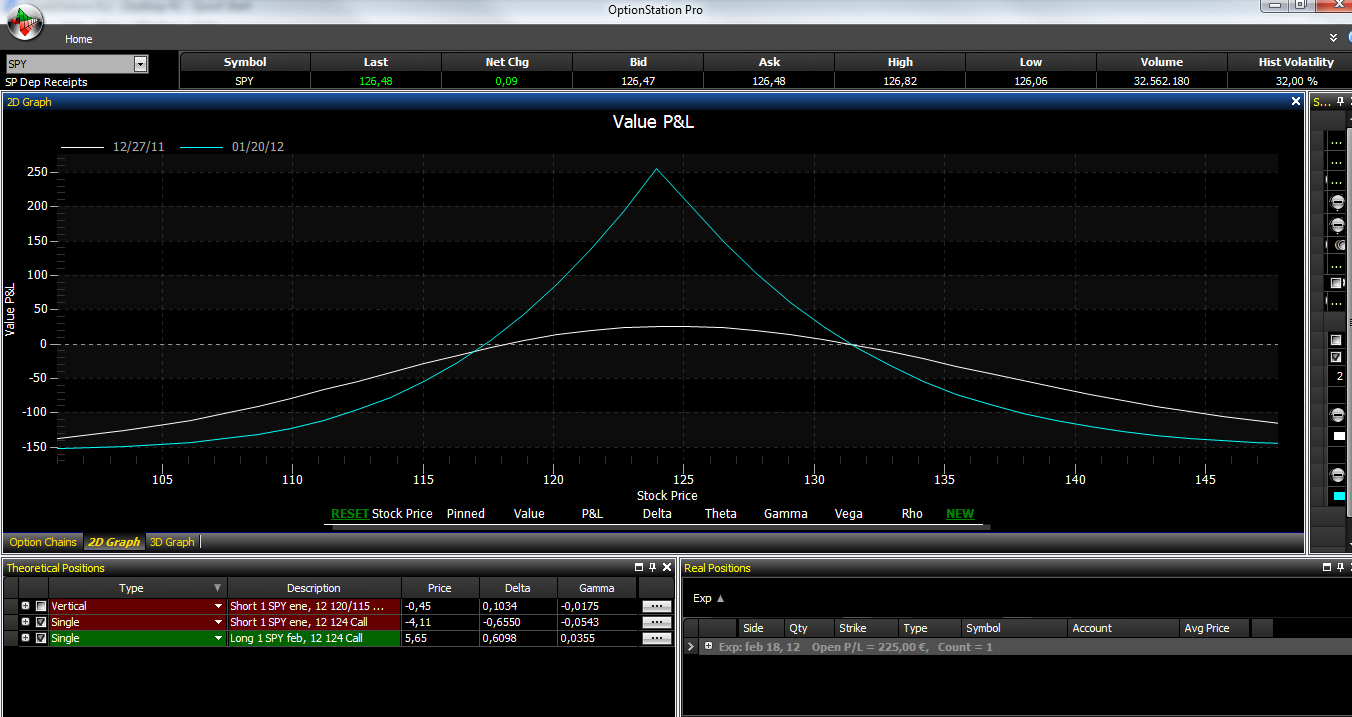Click minus icon above cyan swatch
Viewport: 1352px width, 717px height.
1338,474
